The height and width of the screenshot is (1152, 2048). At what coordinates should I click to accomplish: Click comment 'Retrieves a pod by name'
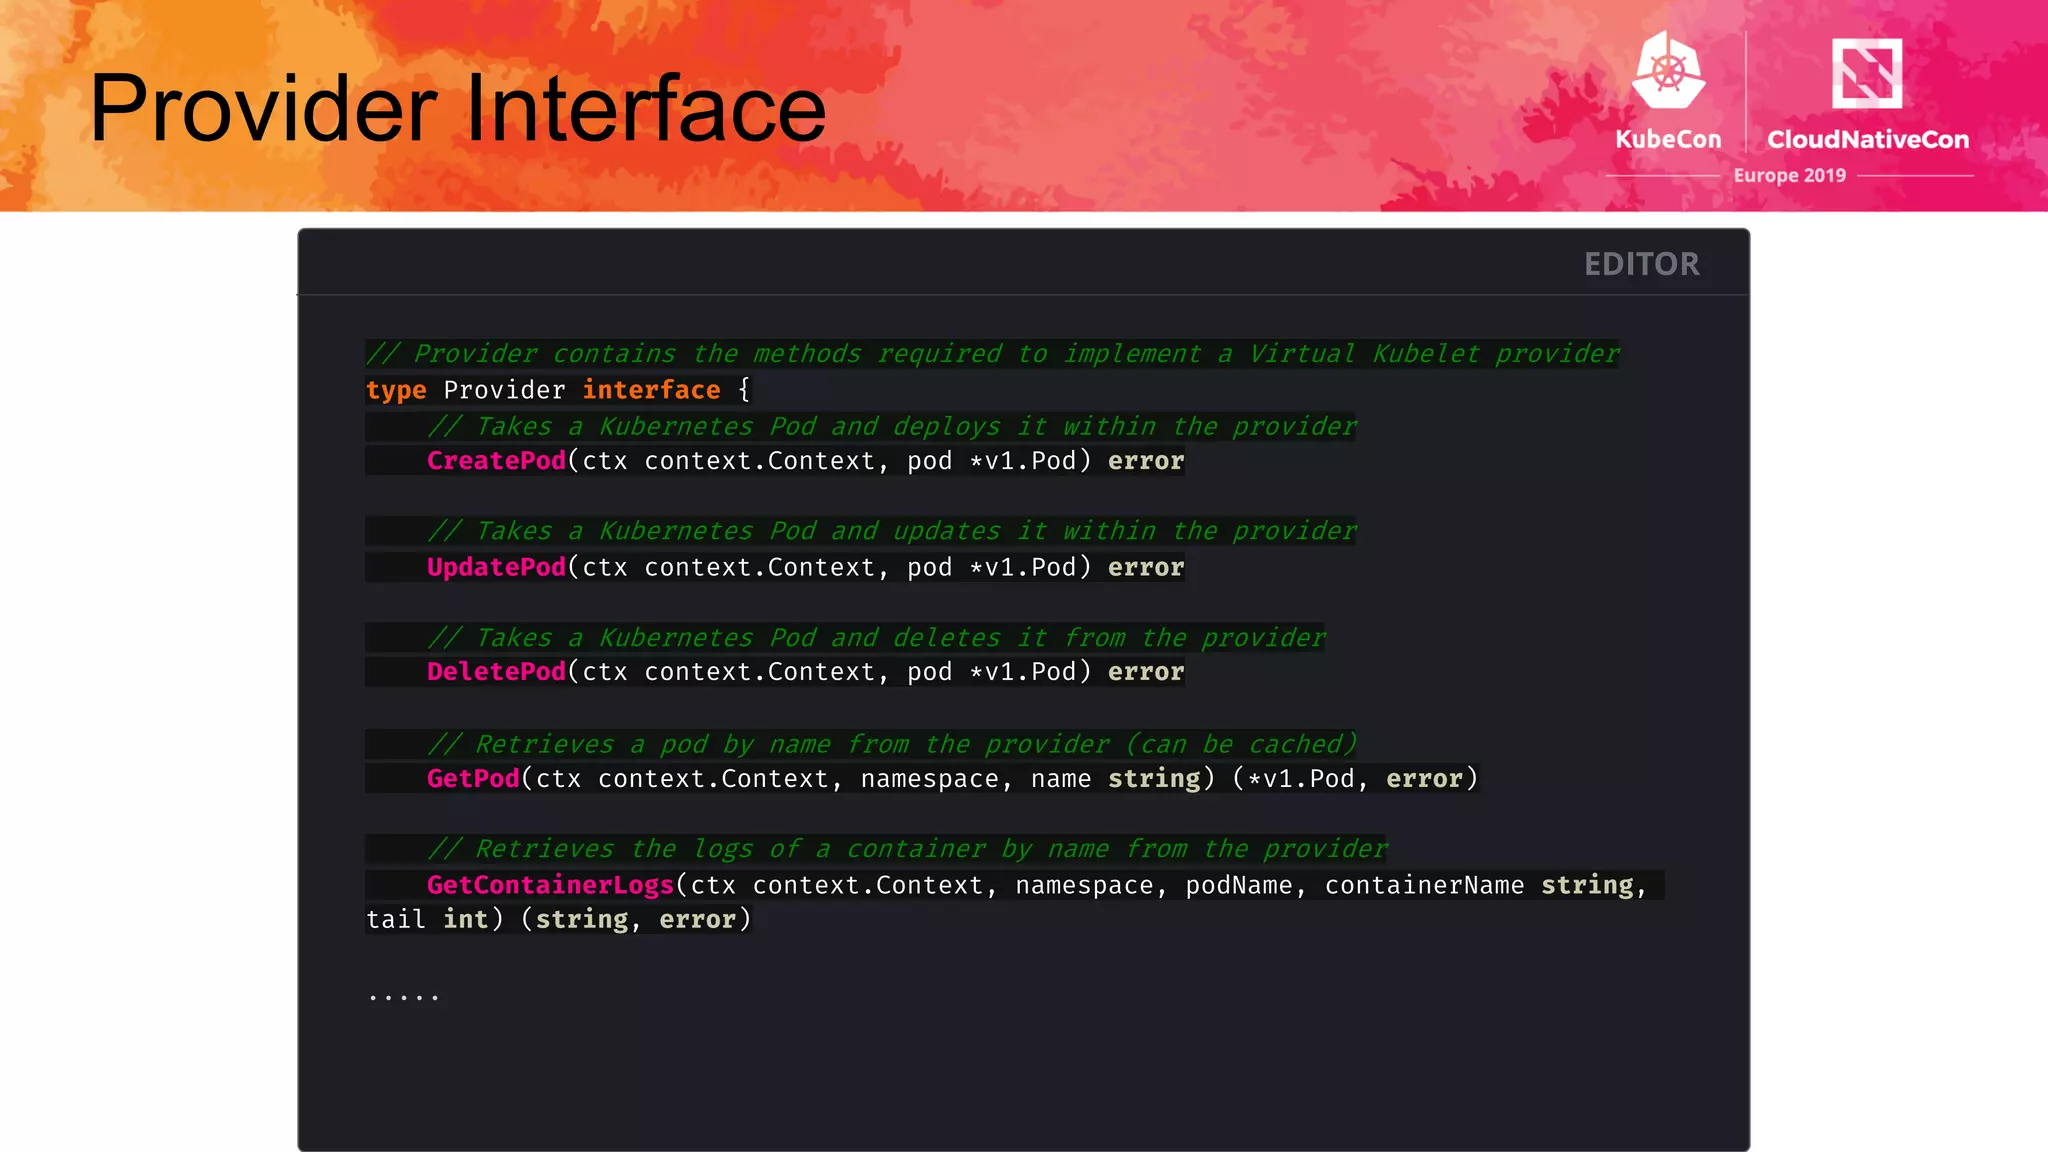click(892, 744)
